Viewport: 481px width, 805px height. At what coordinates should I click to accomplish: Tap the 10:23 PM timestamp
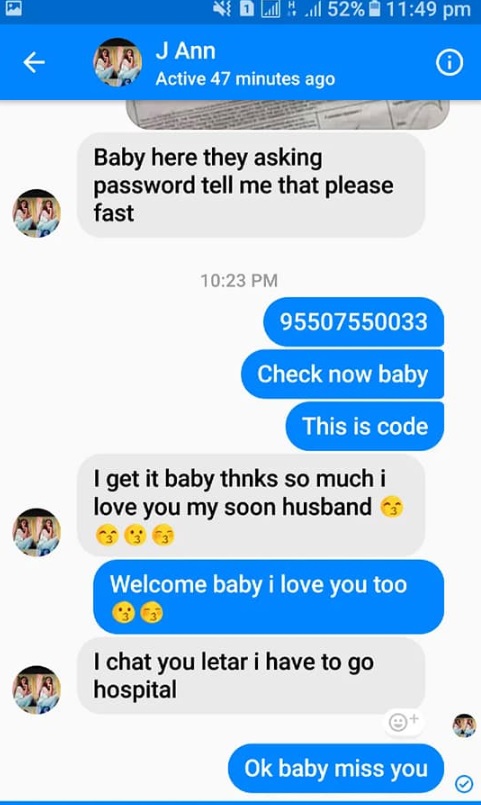pos(239,280)
